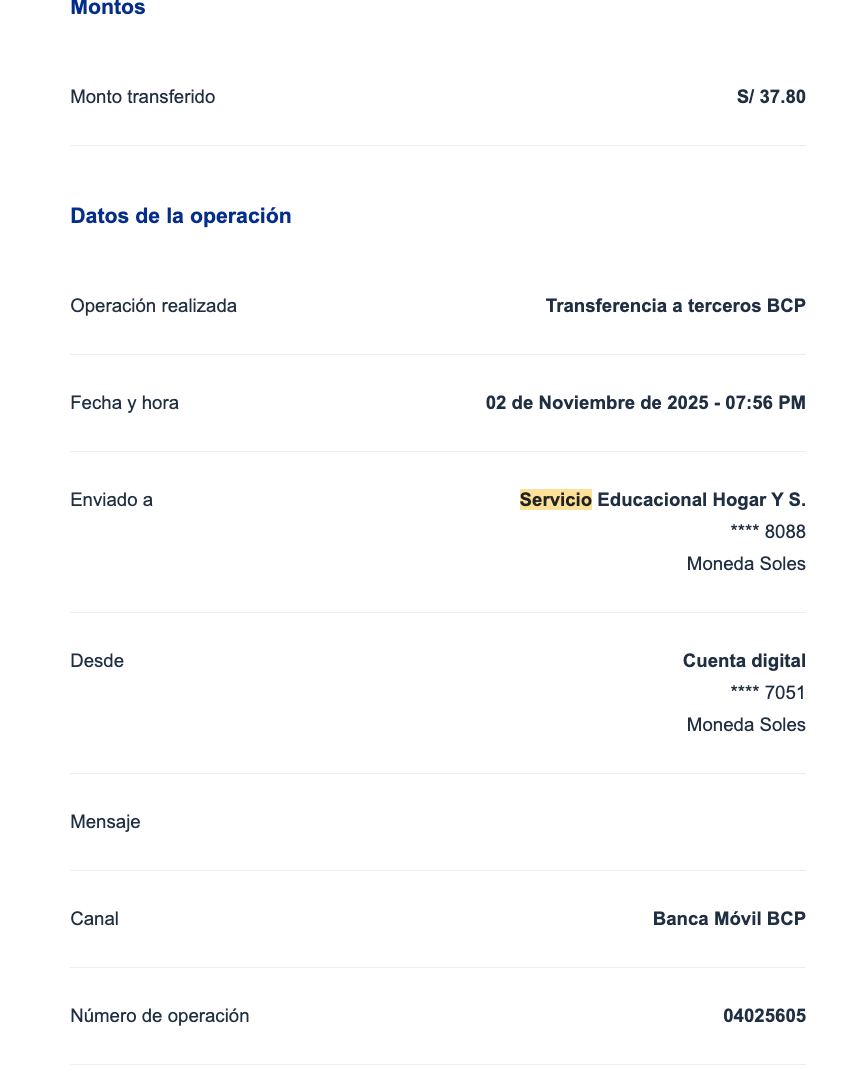Viewport: 846px width, 1068px height.
Task: Click the Banca Móvil BCP channel value
Action: tap(729, 919)
